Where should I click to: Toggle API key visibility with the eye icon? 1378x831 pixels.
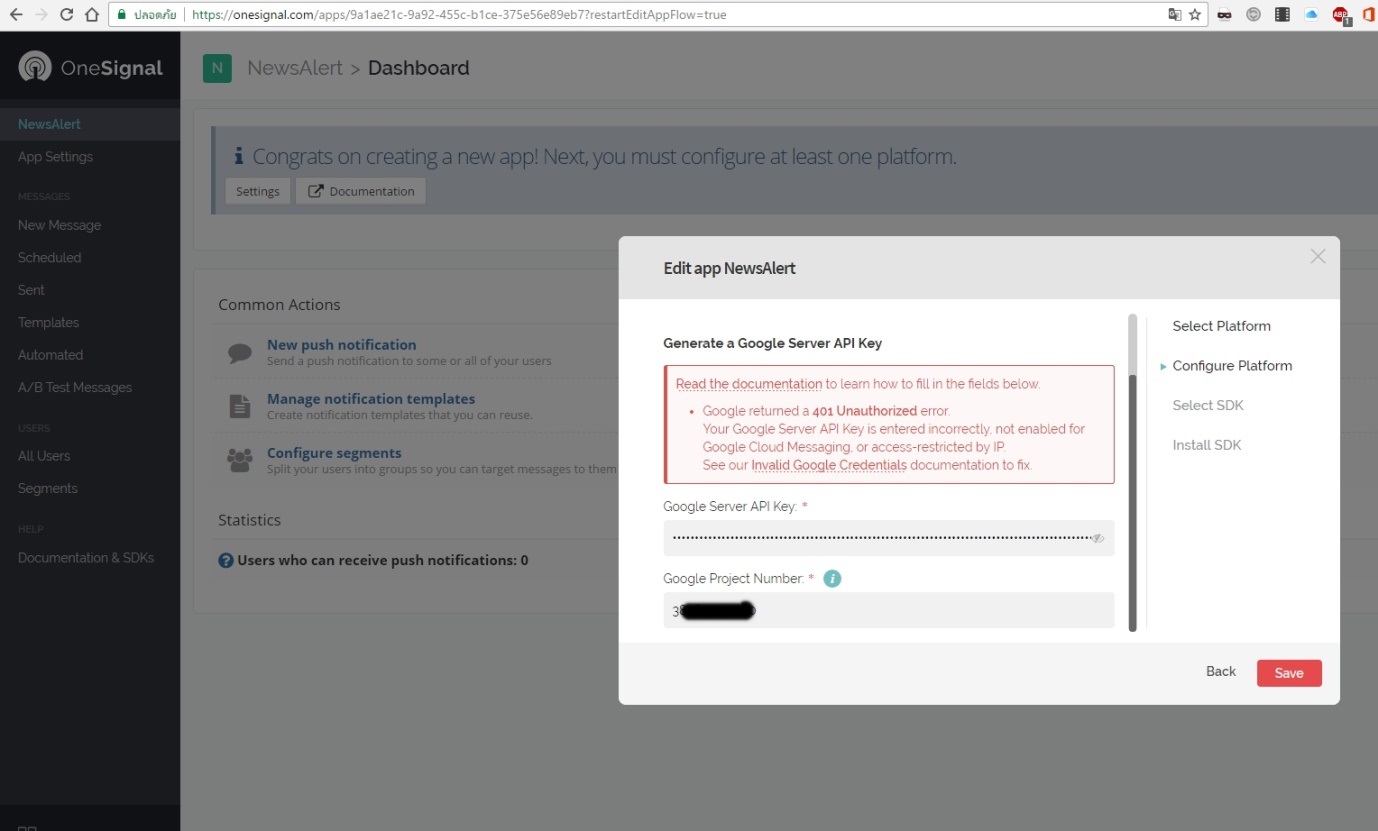1097,538
